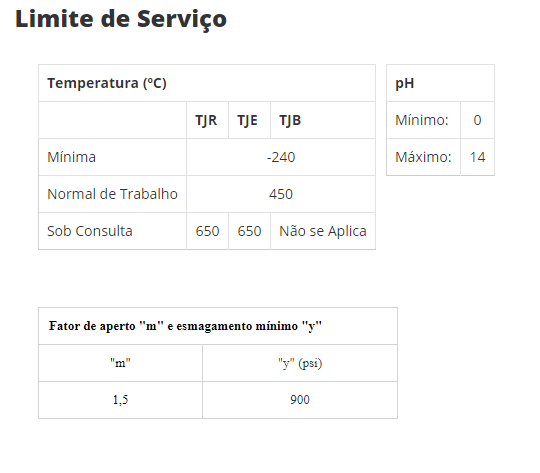Screen dimensions: 540x473
Task: Click the -240 minimum temperature value
Action: click(x=281, y=157)
